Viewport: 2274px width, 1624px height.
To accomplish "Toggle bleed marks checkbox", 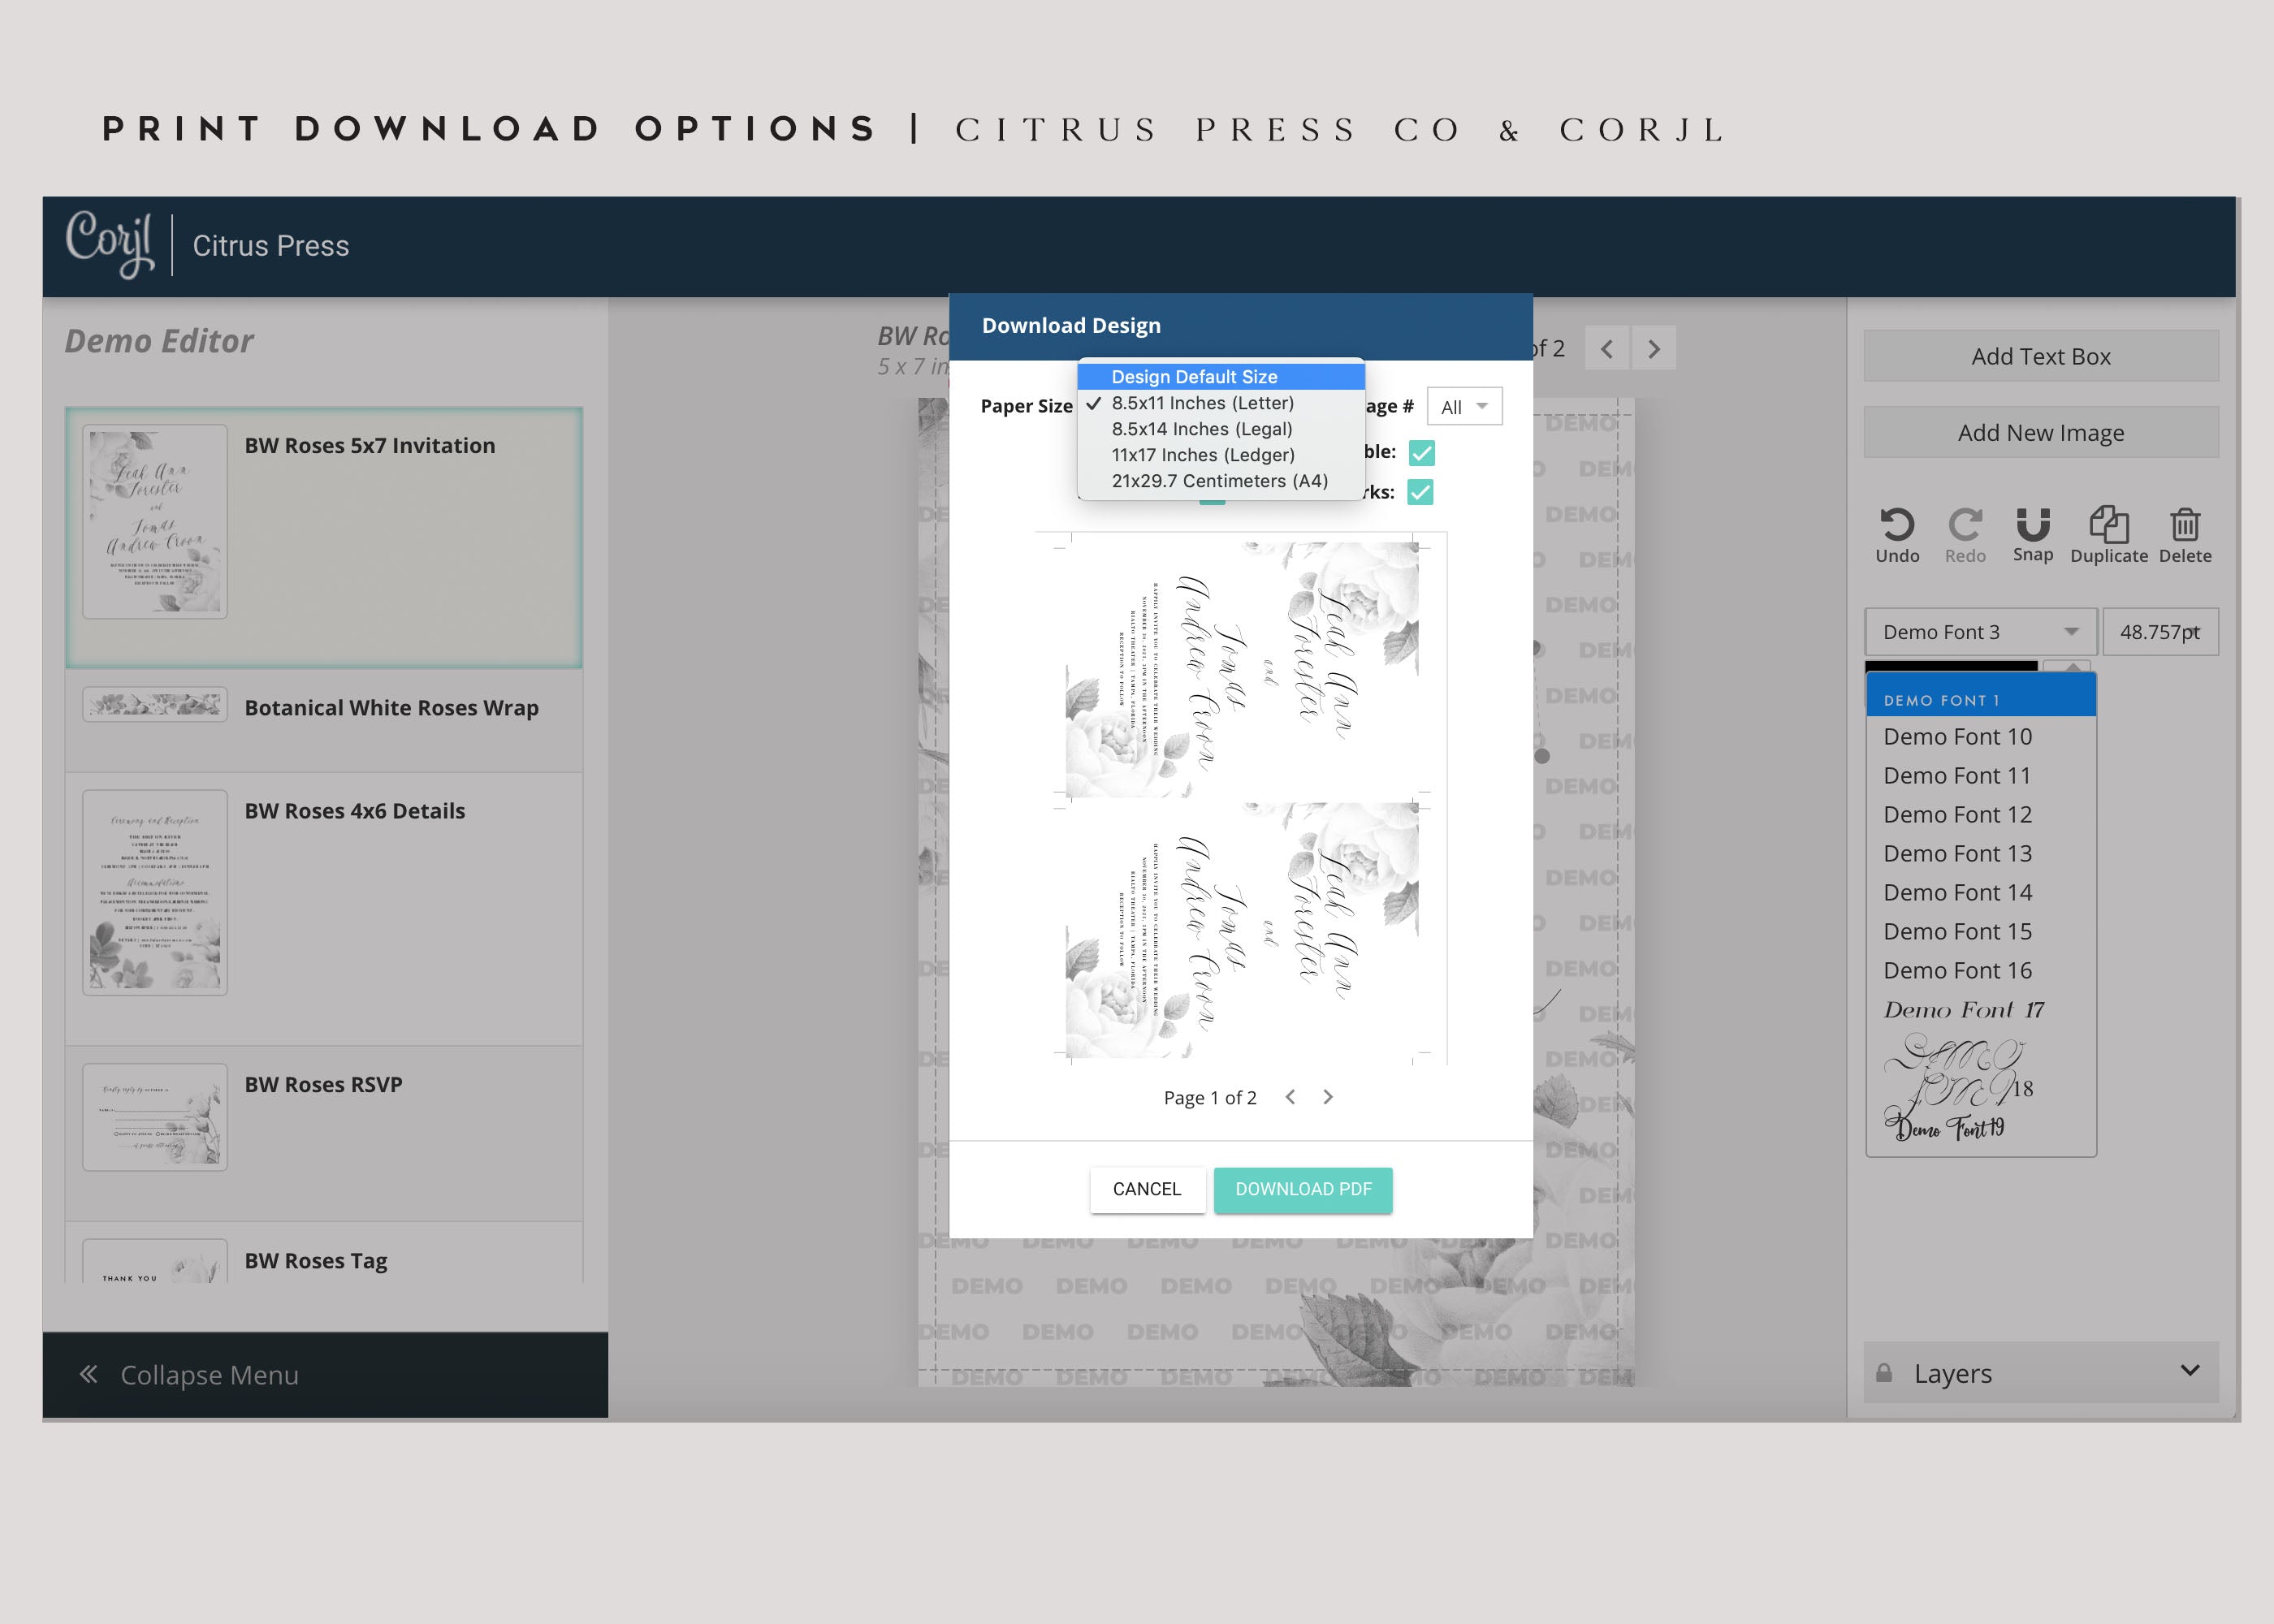I will pyautogui.click(x=1422, y=492).
